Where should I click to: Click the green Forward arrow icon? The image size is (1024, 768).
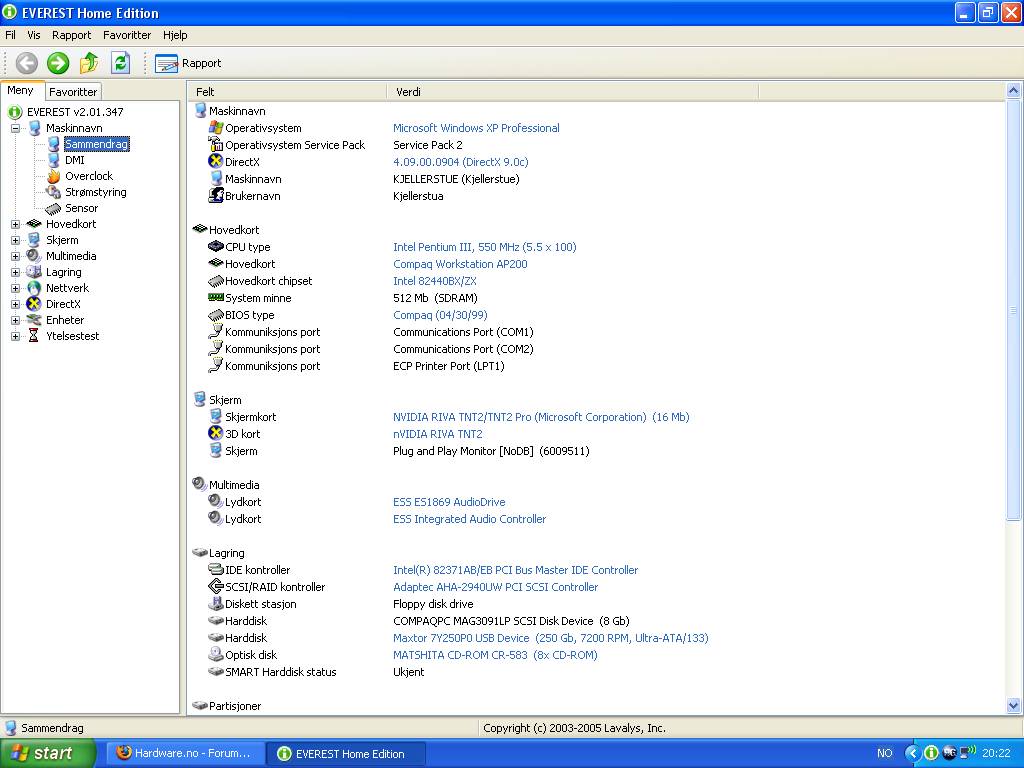point(58,63)
